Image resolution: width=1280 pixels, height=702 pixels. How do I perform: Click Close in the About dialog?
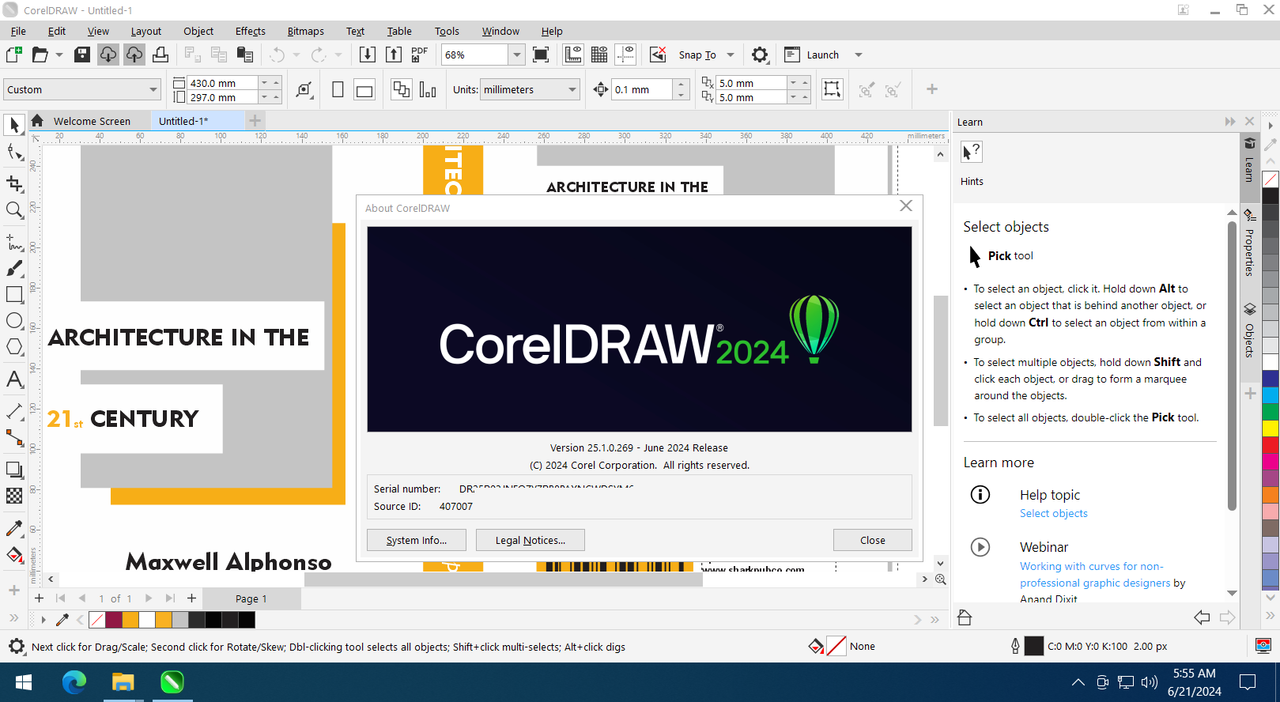coord(872,540)
